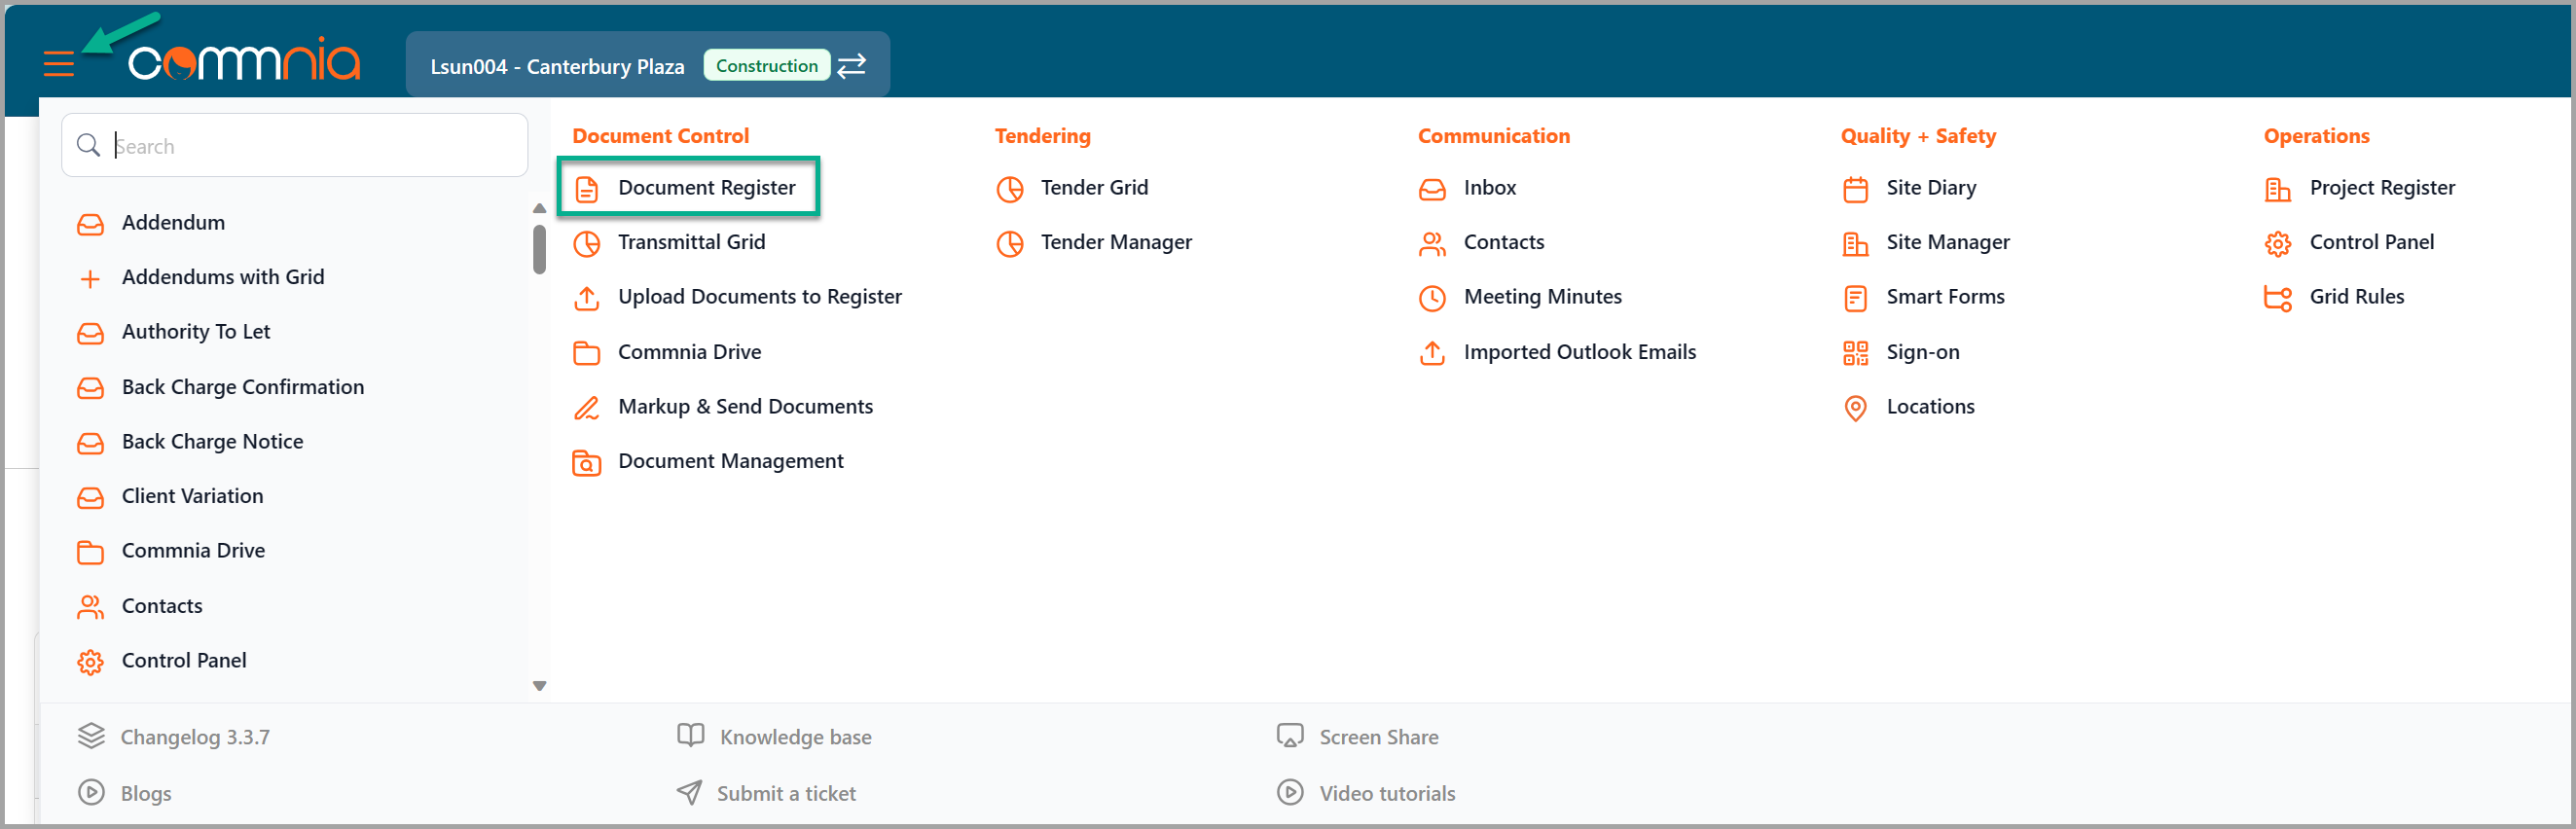Viewport: 2576px width, 829px height.
Task: Click the Sign-on QR code icon
Action: tap(1855, 353)
